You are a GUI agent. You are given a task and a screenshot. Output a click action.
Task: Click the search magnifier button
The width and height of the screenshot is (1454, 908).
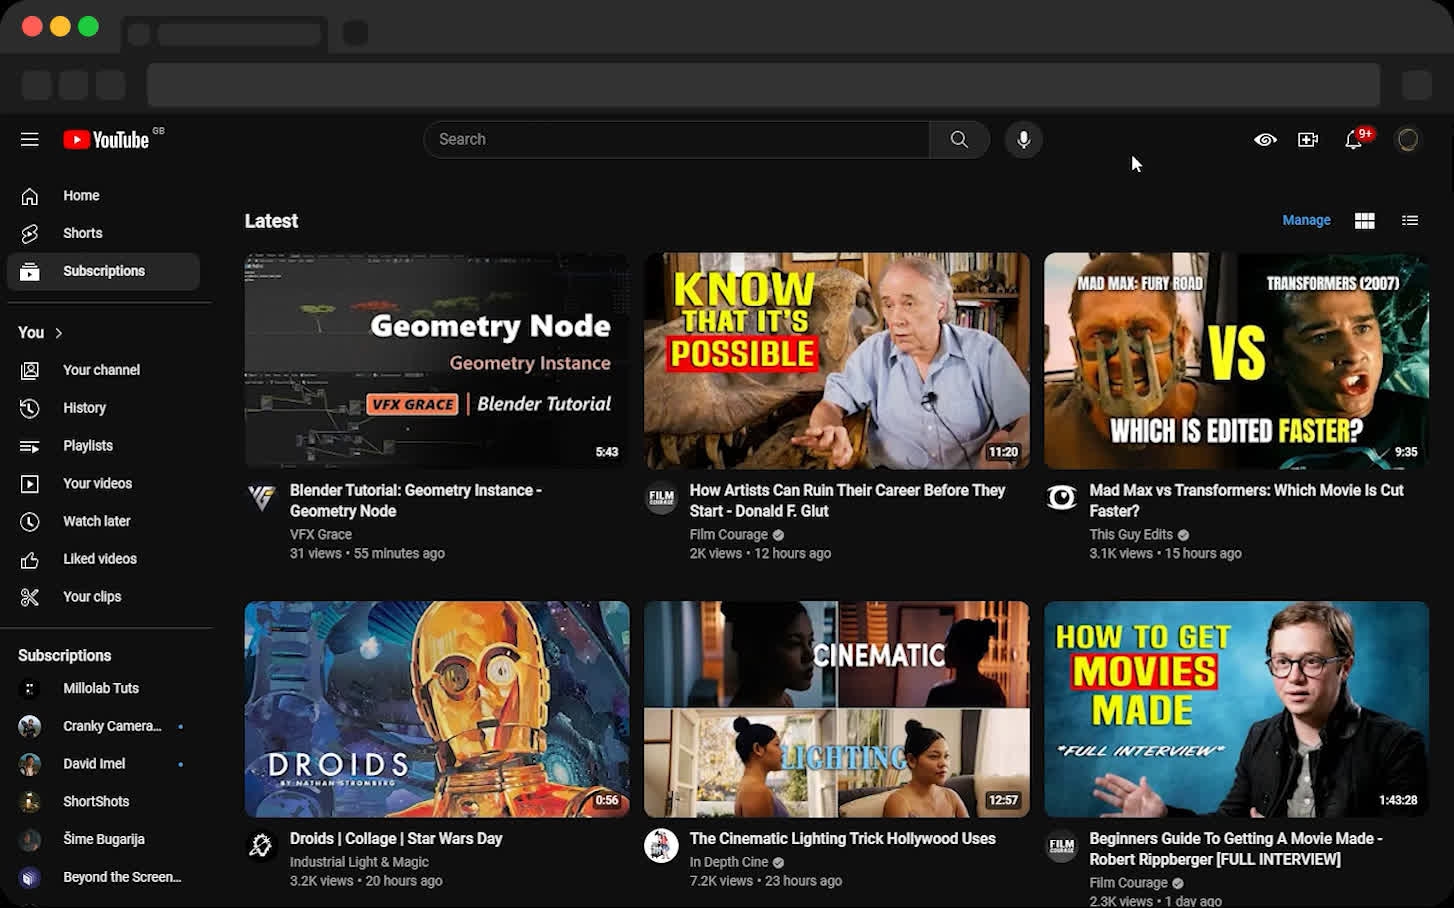(x=959, y=139)
